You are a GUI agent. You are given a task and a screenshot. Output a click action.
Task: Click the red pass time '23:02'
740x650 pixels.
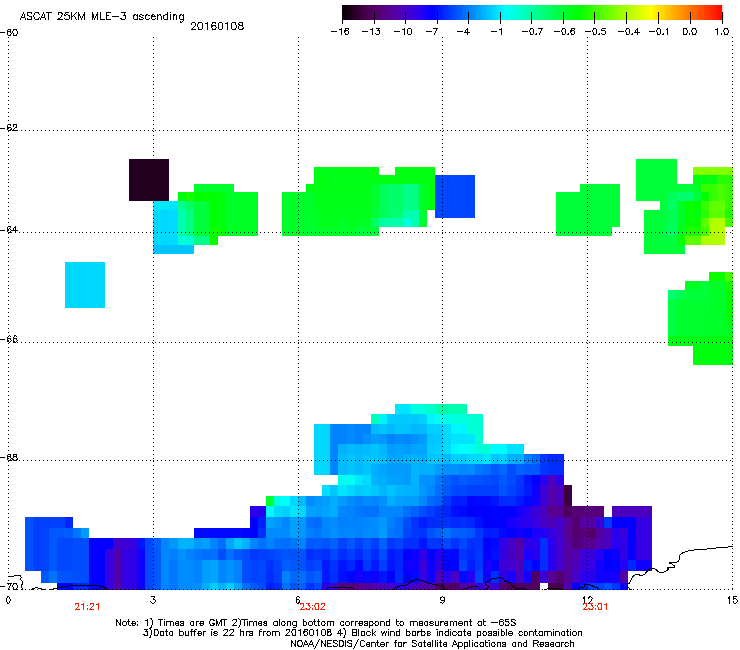[x=312, y=607]
